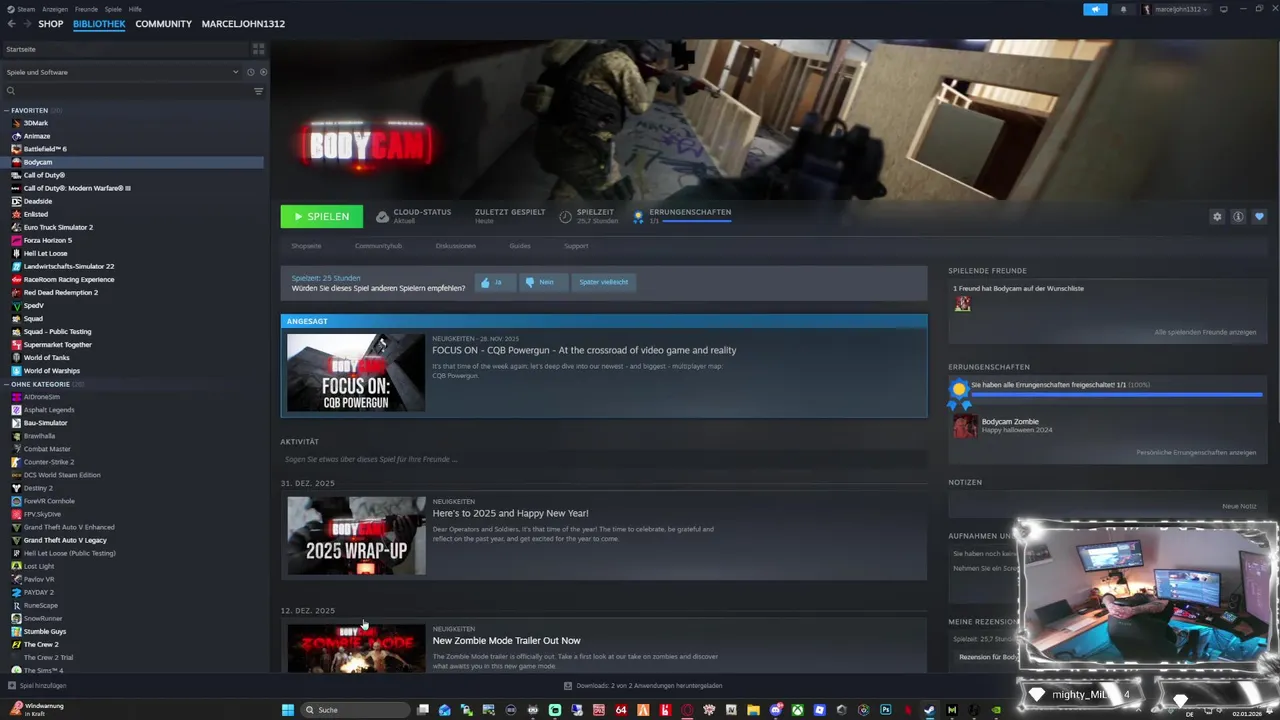Open the marceljohn1312 account dropdown
Viewport: 1280px width, 720px height.
point(1177,9)
